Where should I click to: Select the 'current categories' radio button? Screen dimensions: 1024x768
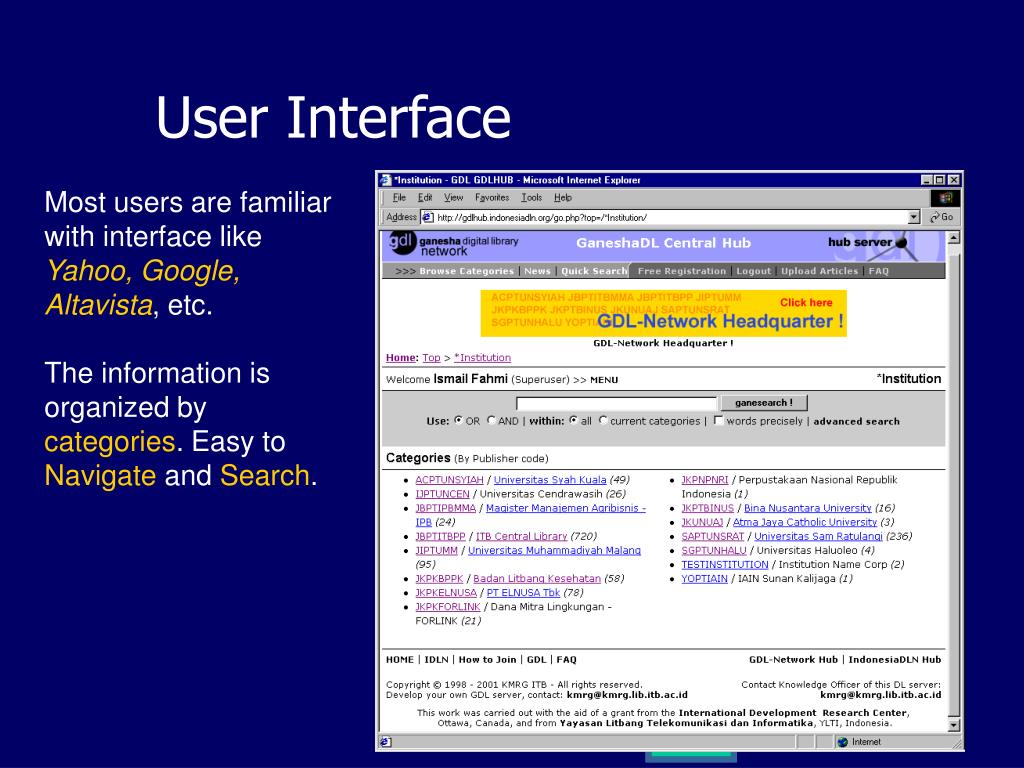603,421
